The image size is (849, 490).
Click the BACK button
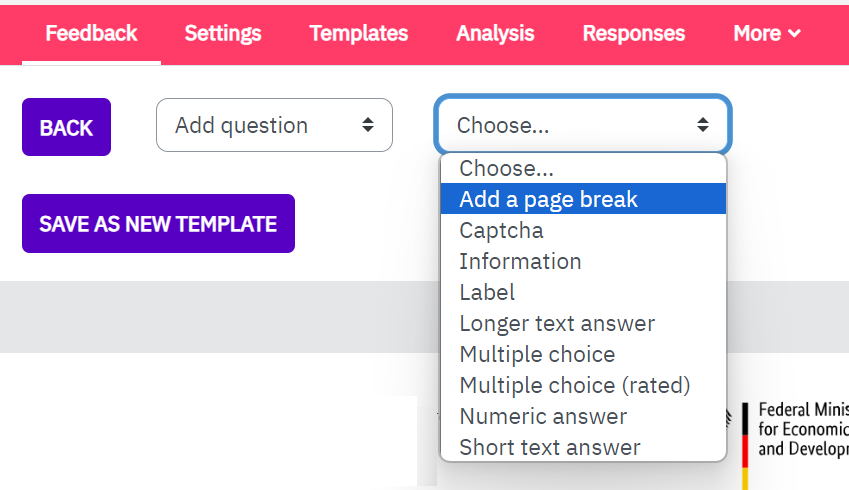pos(67,127)
